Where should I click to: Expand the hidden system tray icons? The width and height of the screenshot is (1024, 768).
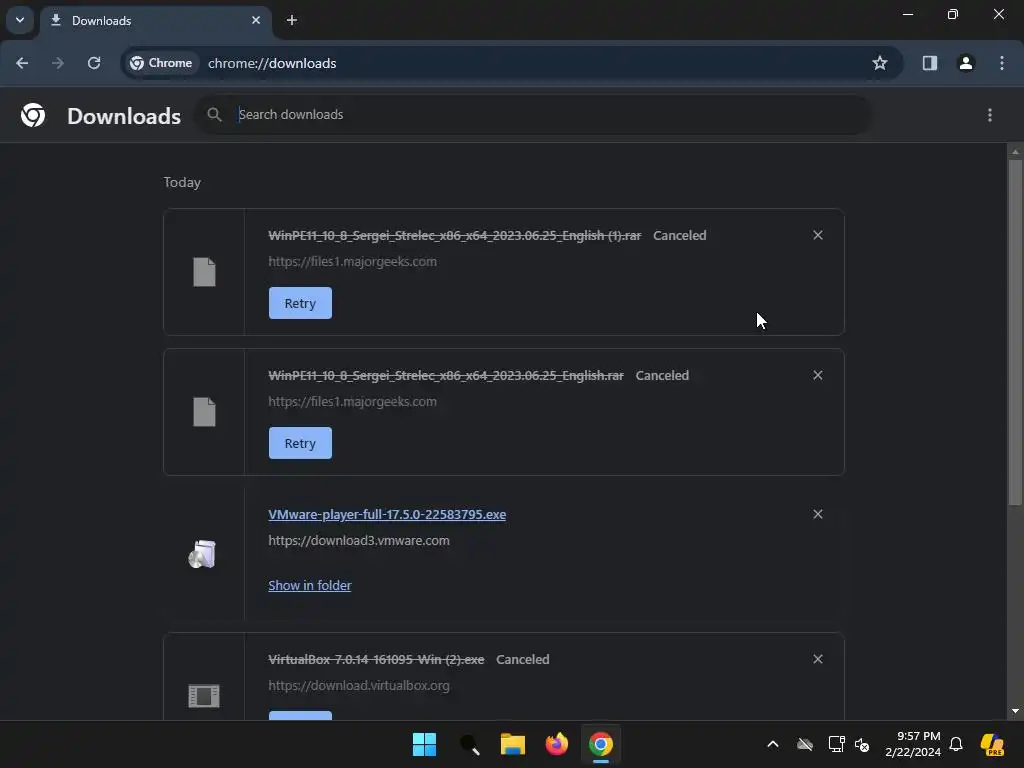click(773, 744)
